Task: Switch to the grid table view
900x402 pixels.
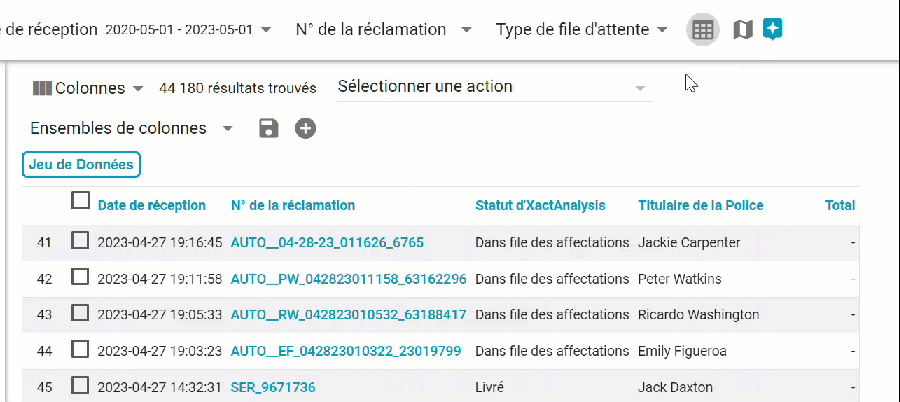Action: (x=703, y=30)
